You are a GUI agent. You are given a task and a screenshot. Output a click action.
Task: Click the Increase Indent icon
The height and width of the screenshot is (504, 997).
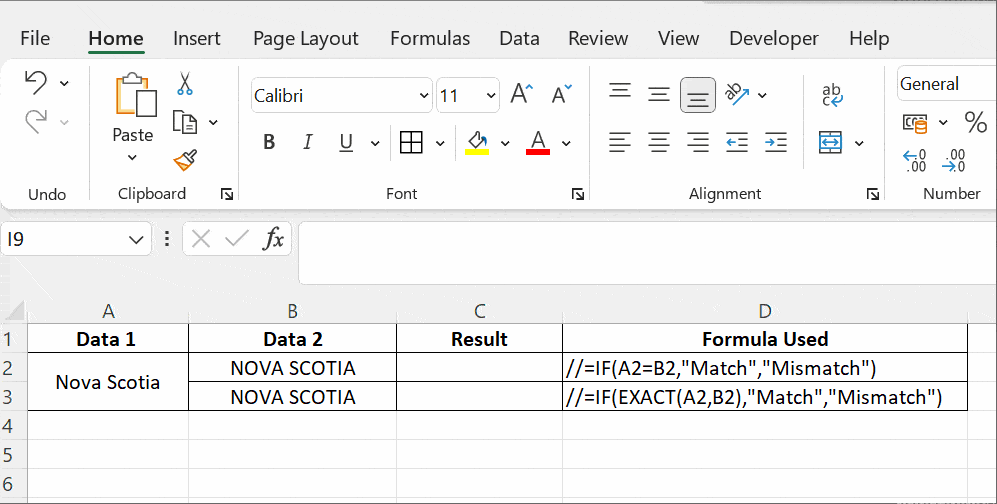pyautogui.click(x=775, y=142)
